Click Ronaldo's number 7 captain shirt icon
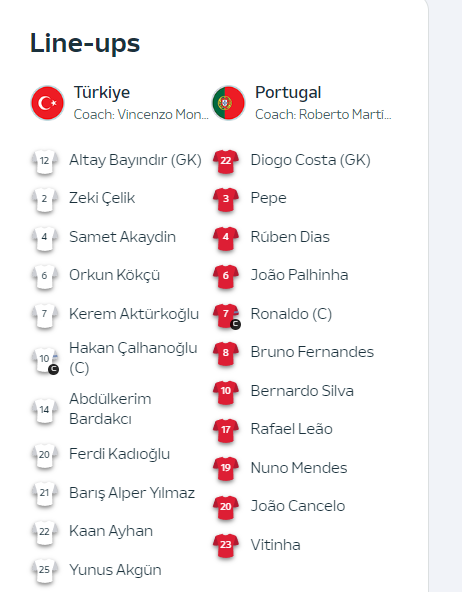 (x=226, y=316)
